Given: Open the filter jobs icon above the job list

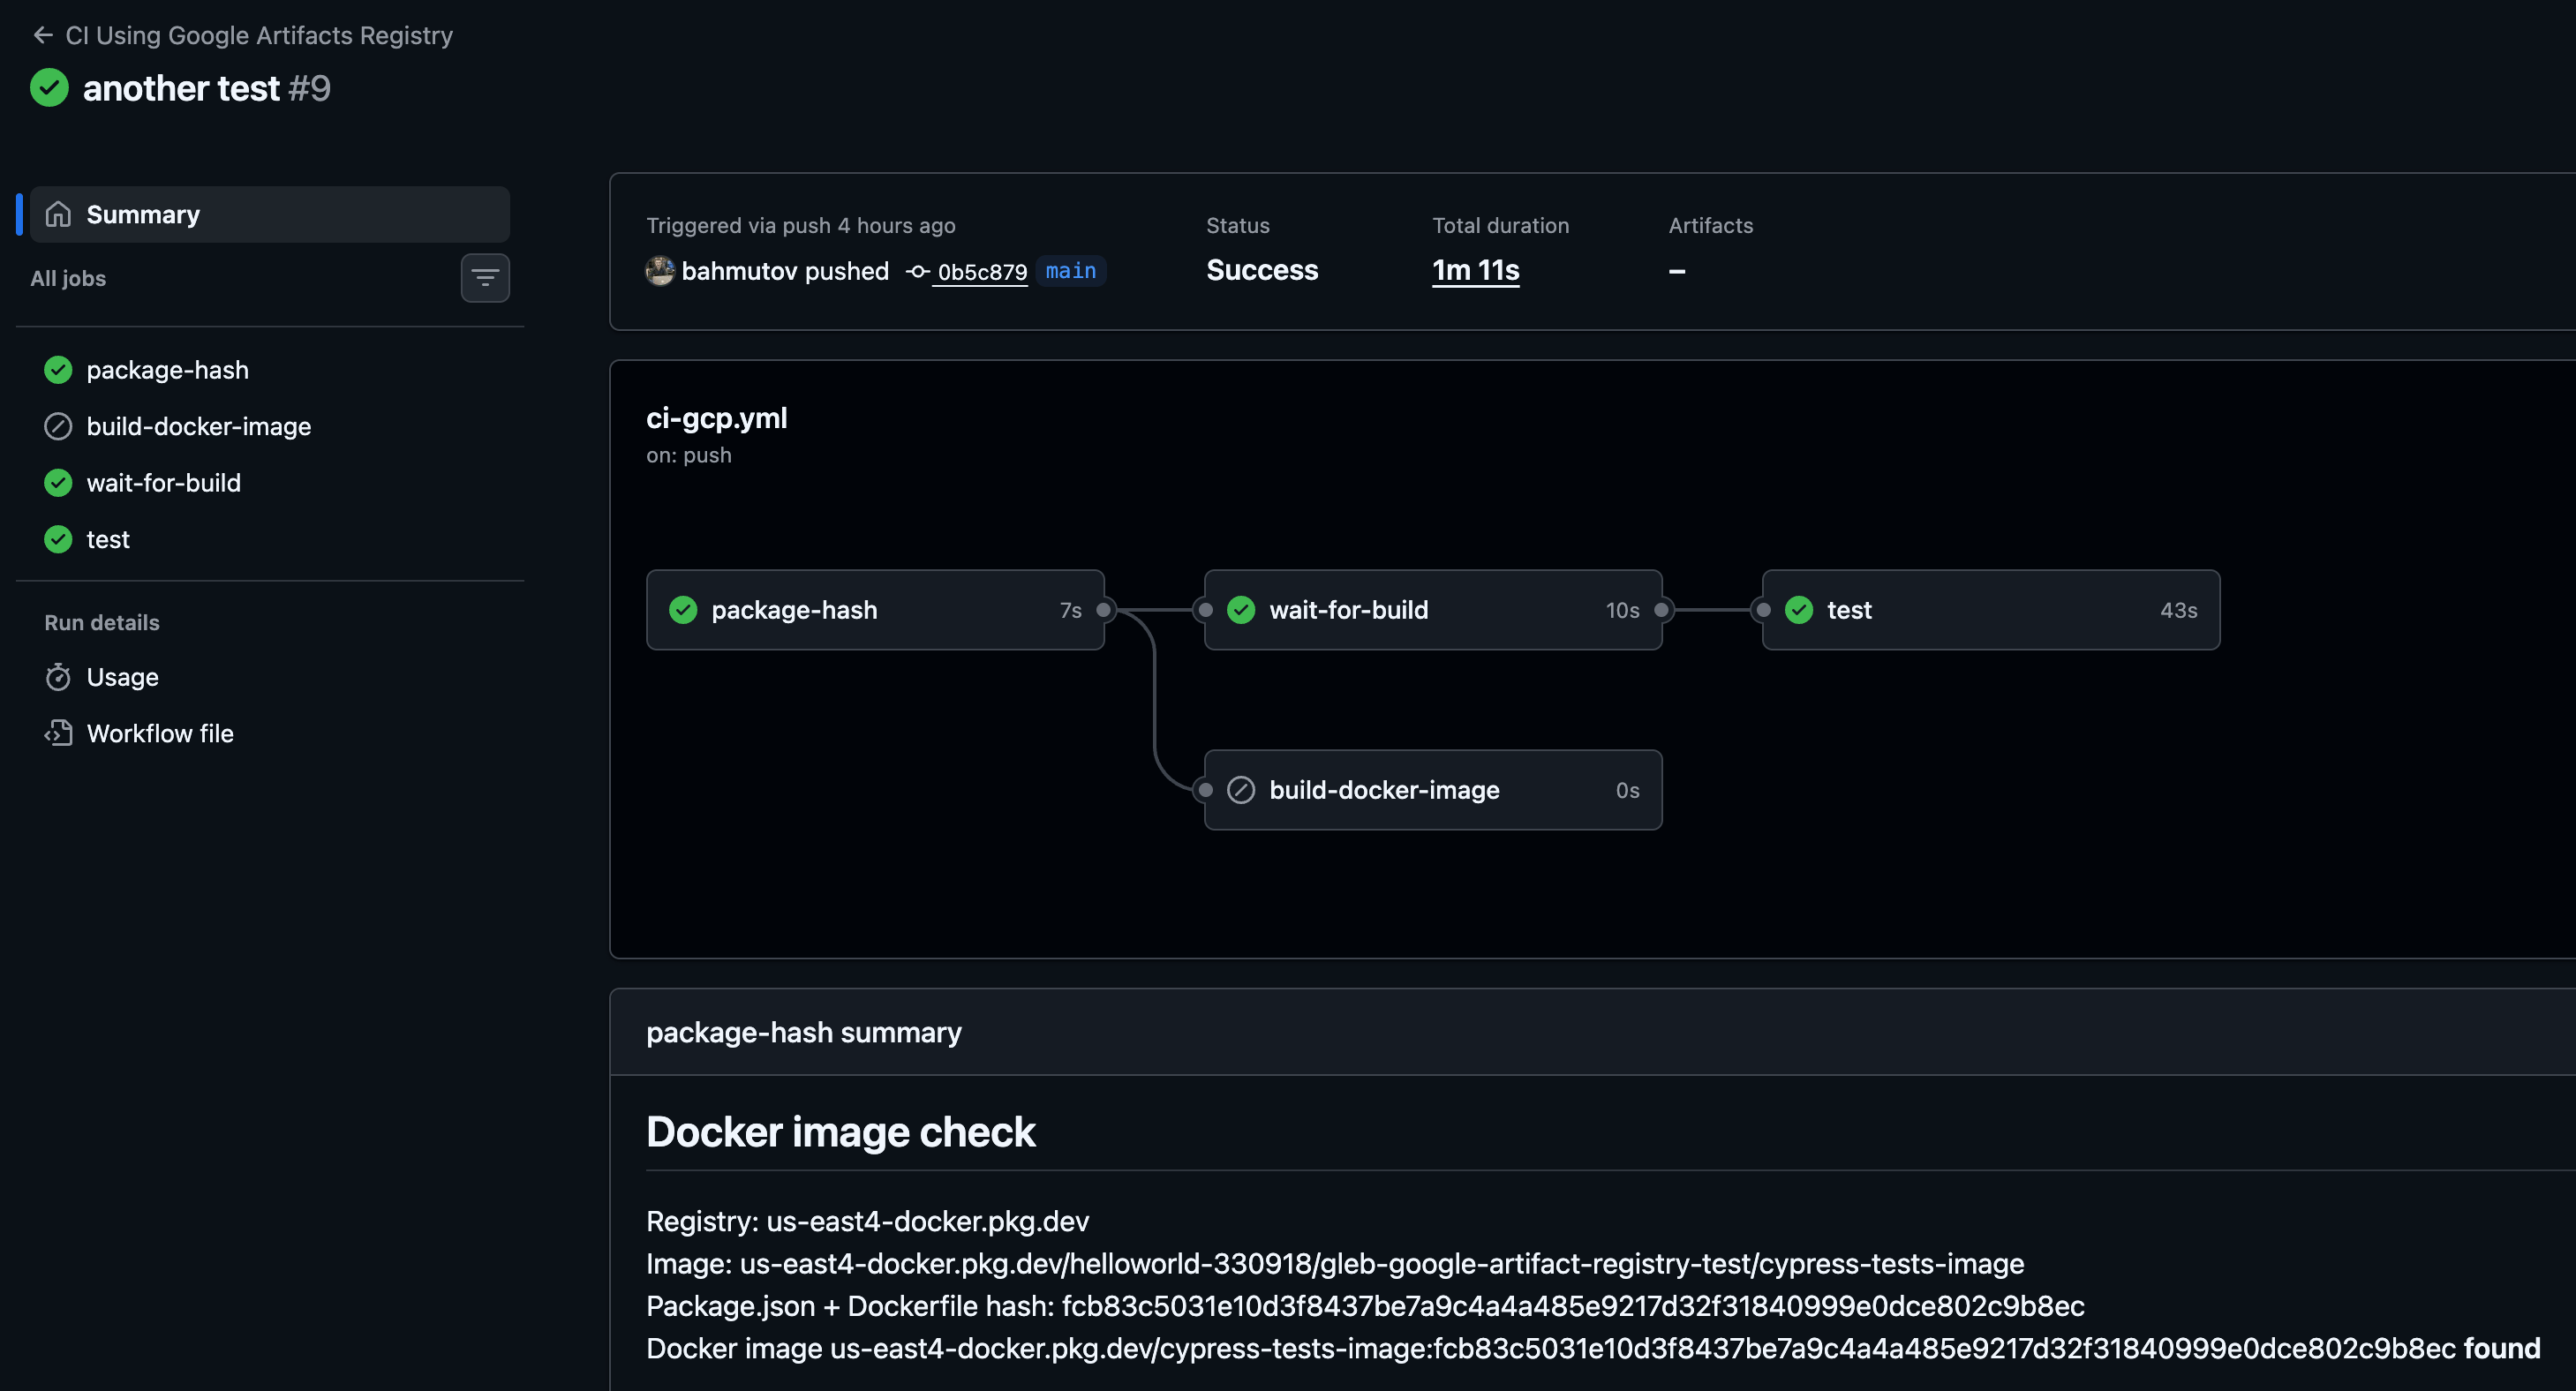Looking at the screenshot, I should [x=485, y=278].
